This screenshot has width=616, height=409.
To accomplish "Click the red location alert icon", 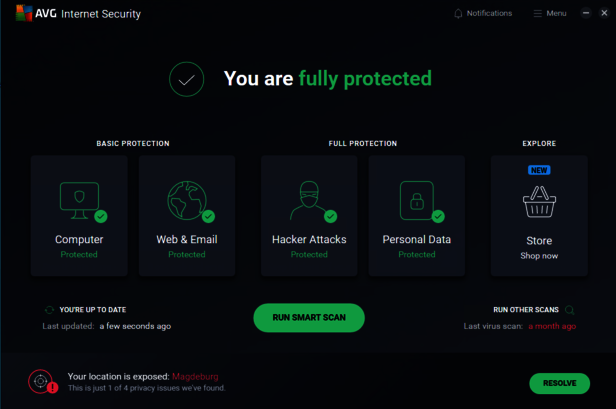I will [41, 381].
